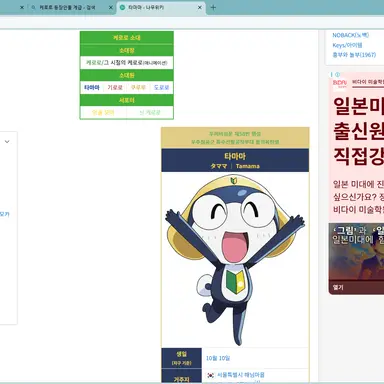
Task: Expand the chevron in the left sidebar panel
Action: [x=7, y=142]
